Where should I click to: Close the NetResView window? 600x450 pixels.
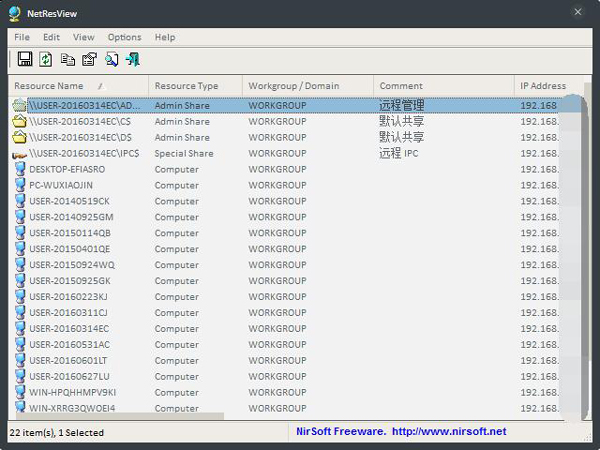[578, 12]
